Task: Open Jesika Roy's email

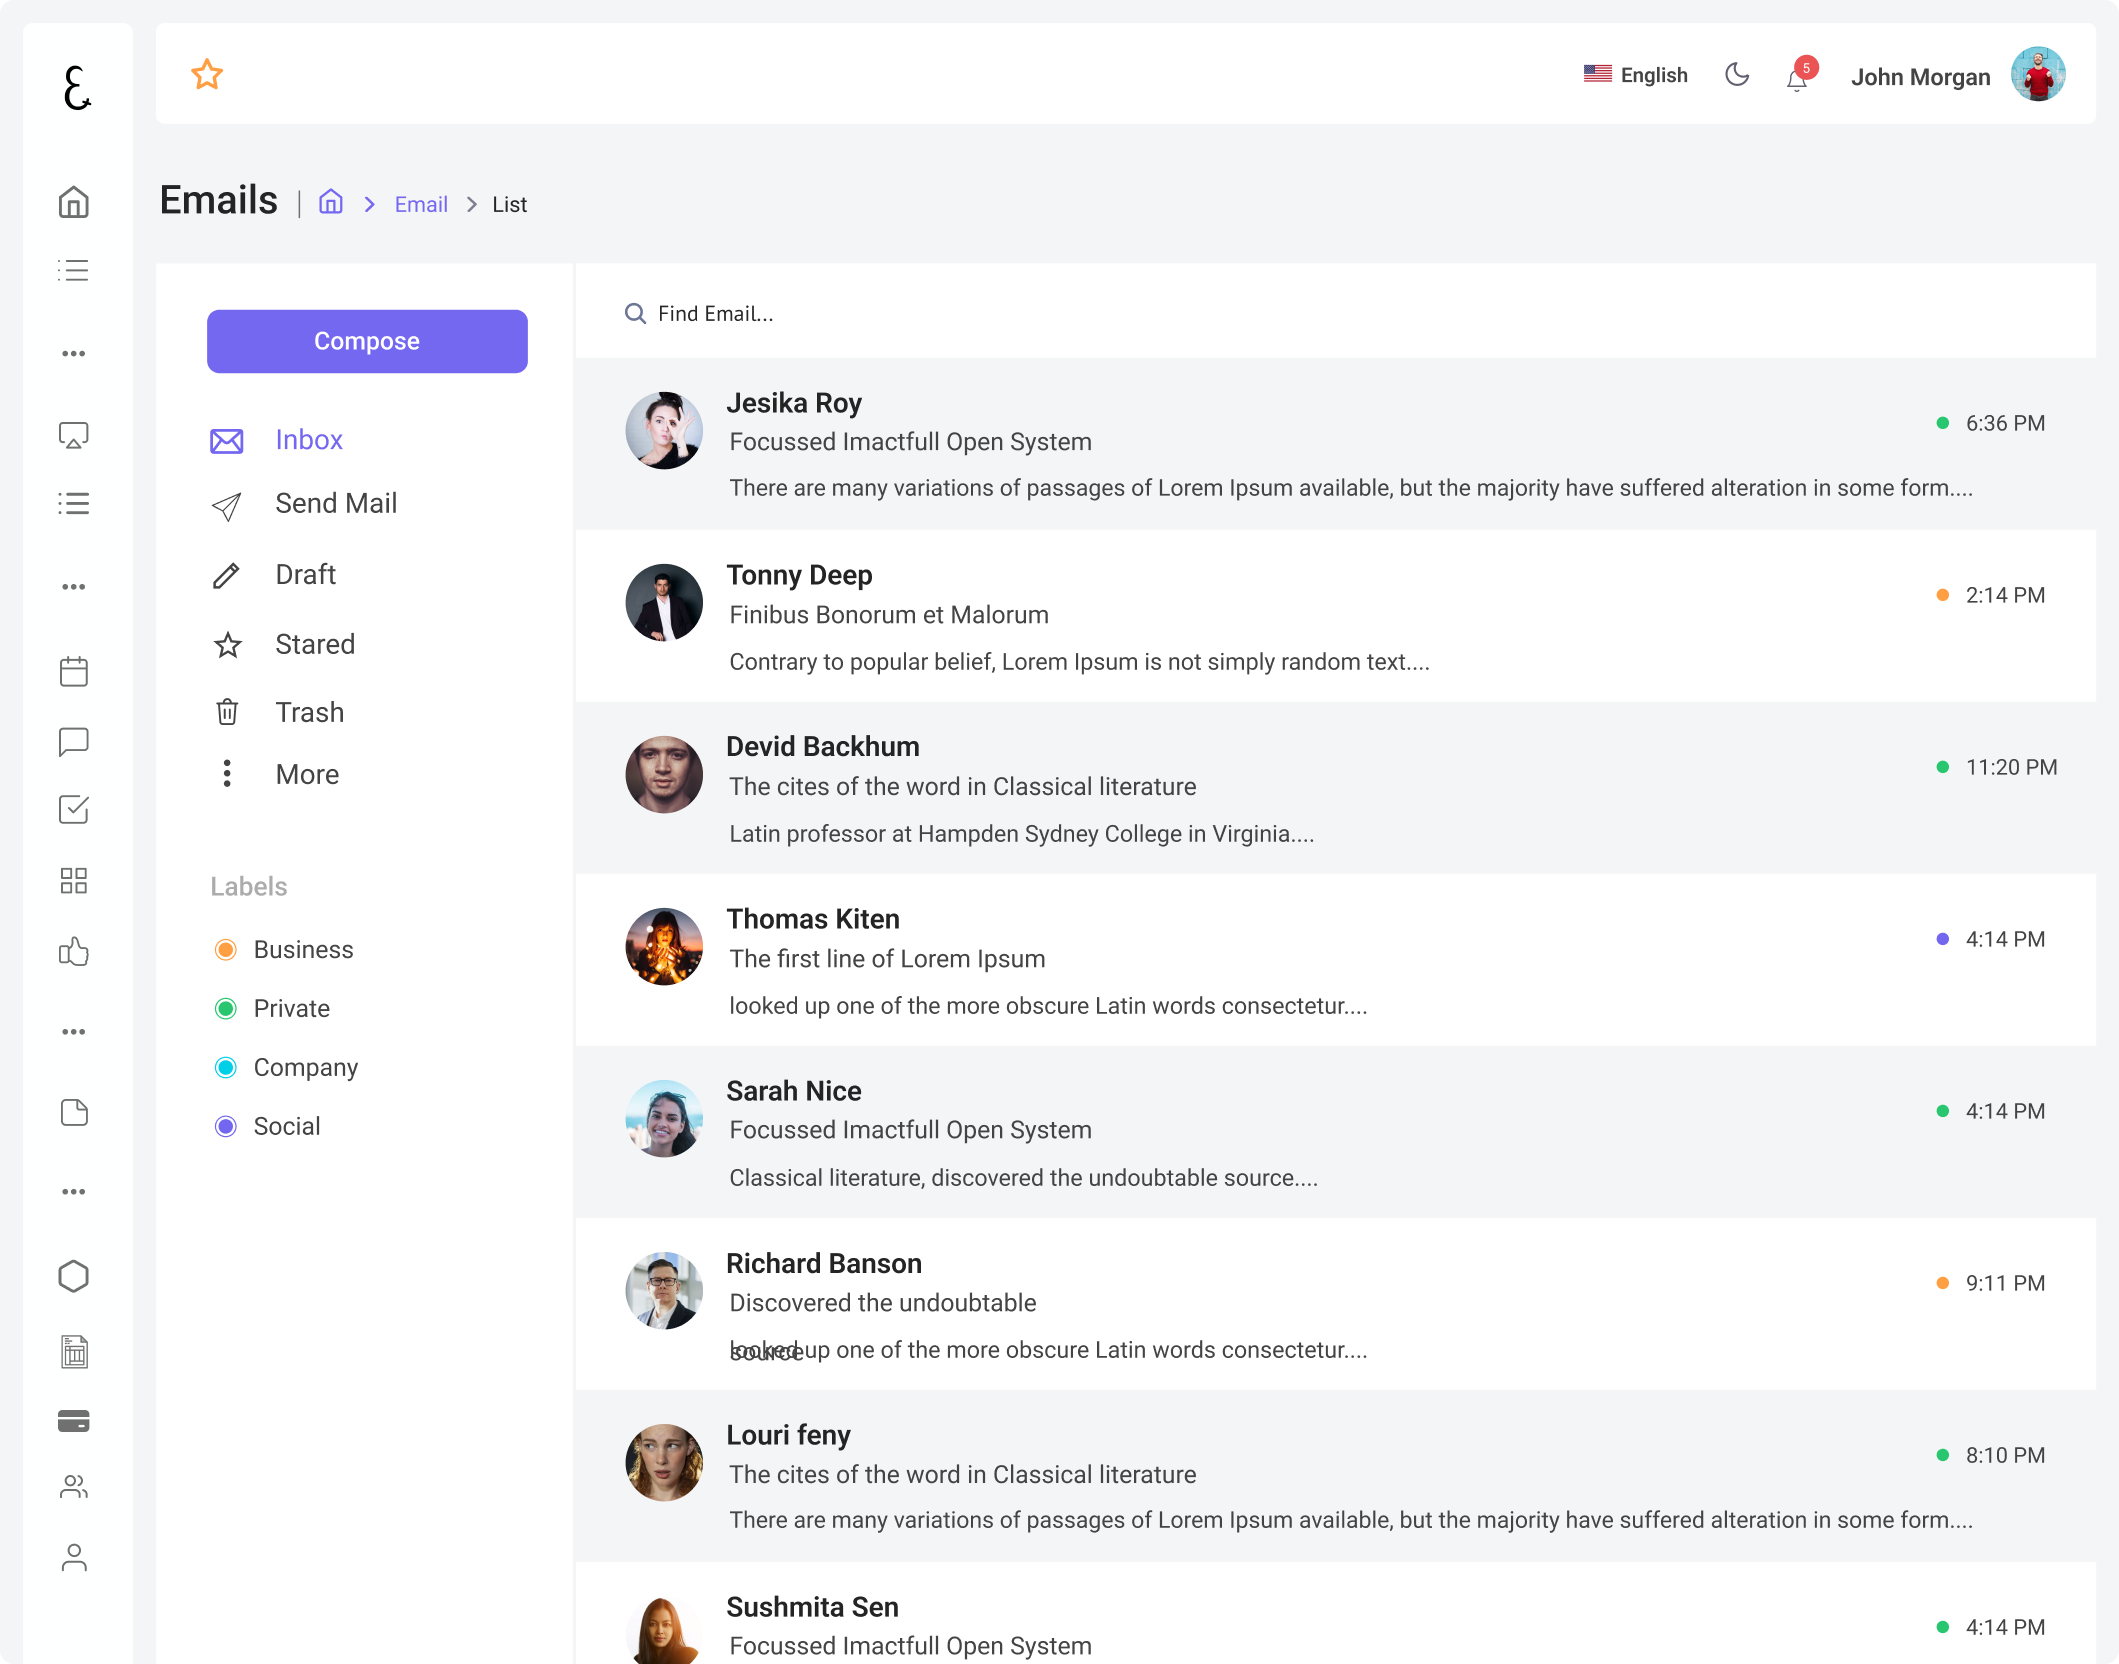Action: [x=1335, y=444]
